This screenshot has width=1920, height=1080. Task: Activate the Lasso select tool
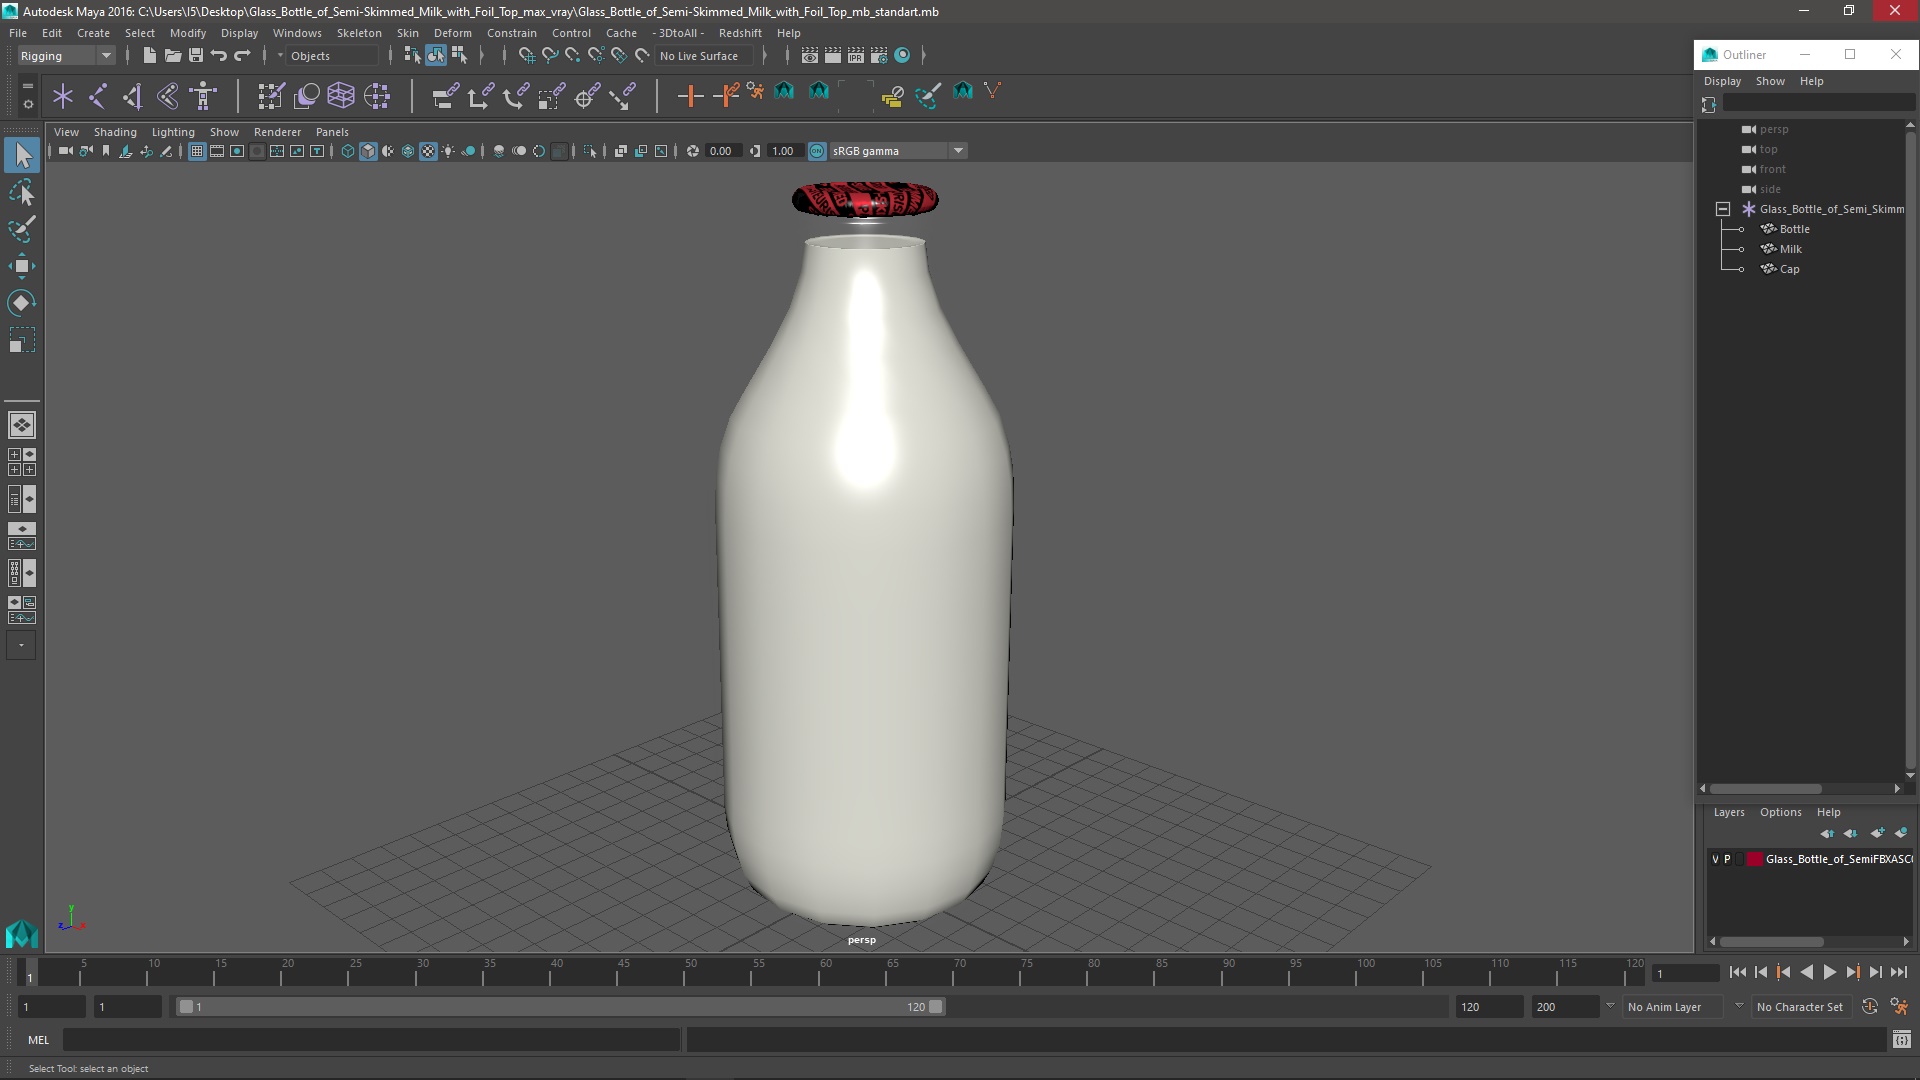(21, 192)
